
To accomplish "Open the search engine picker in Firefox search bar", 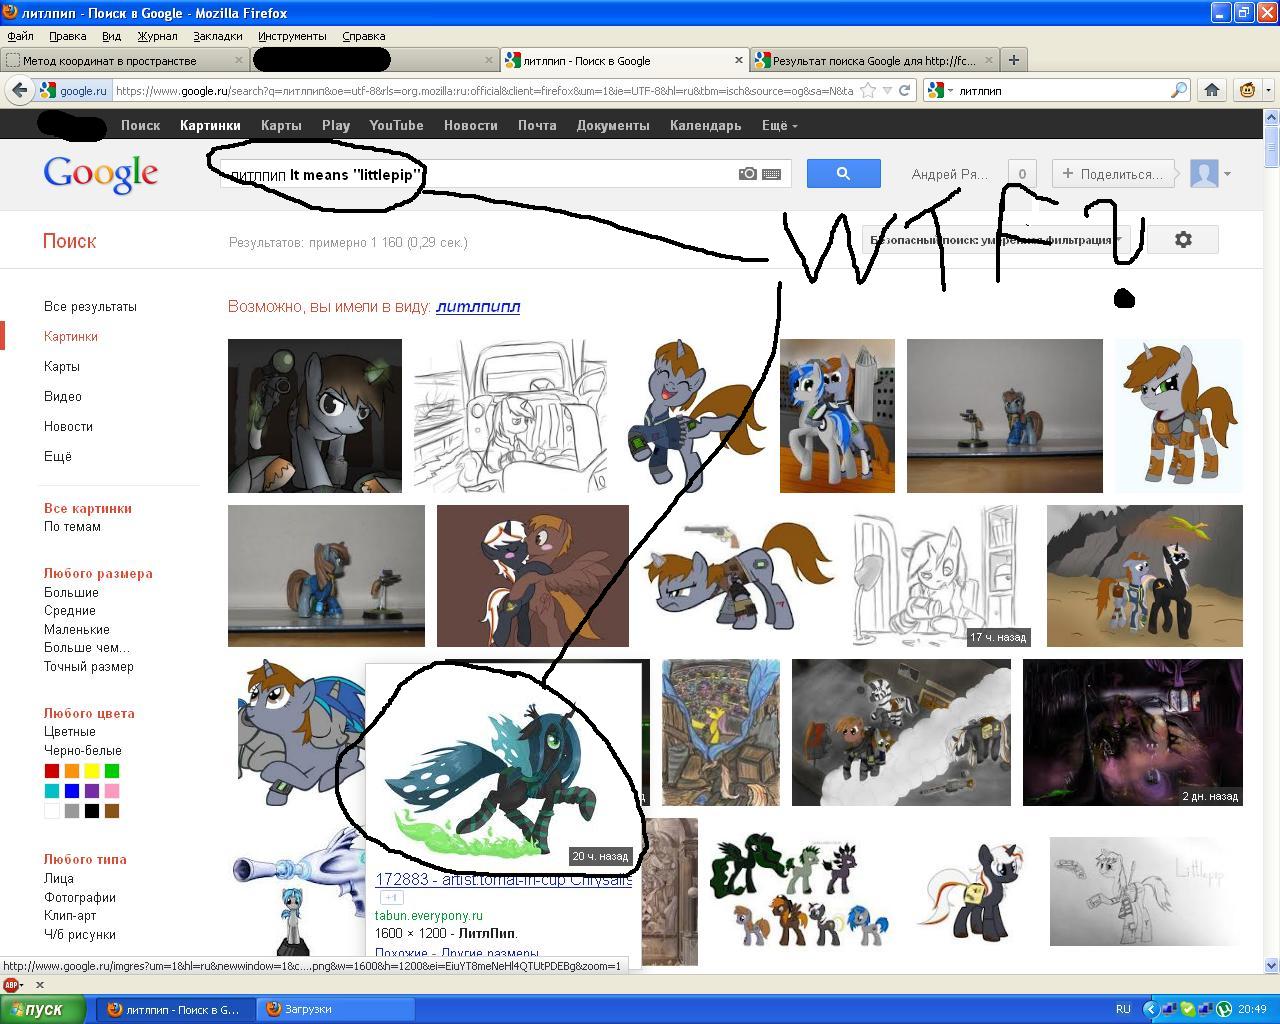I will click(939, 90).
